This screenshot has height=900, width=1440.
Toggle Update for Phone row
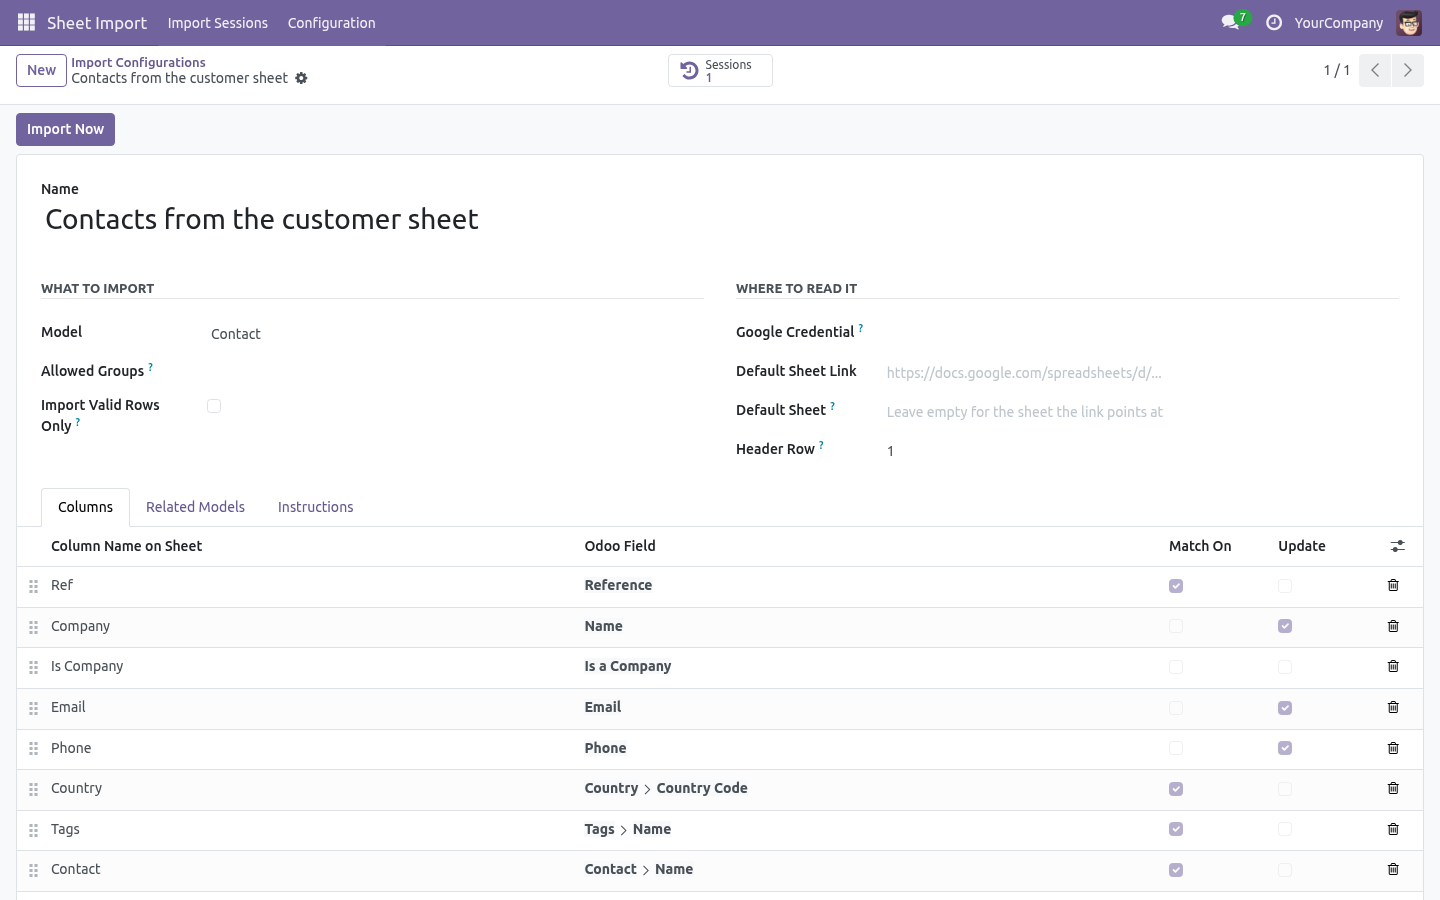coord(1285,748)
